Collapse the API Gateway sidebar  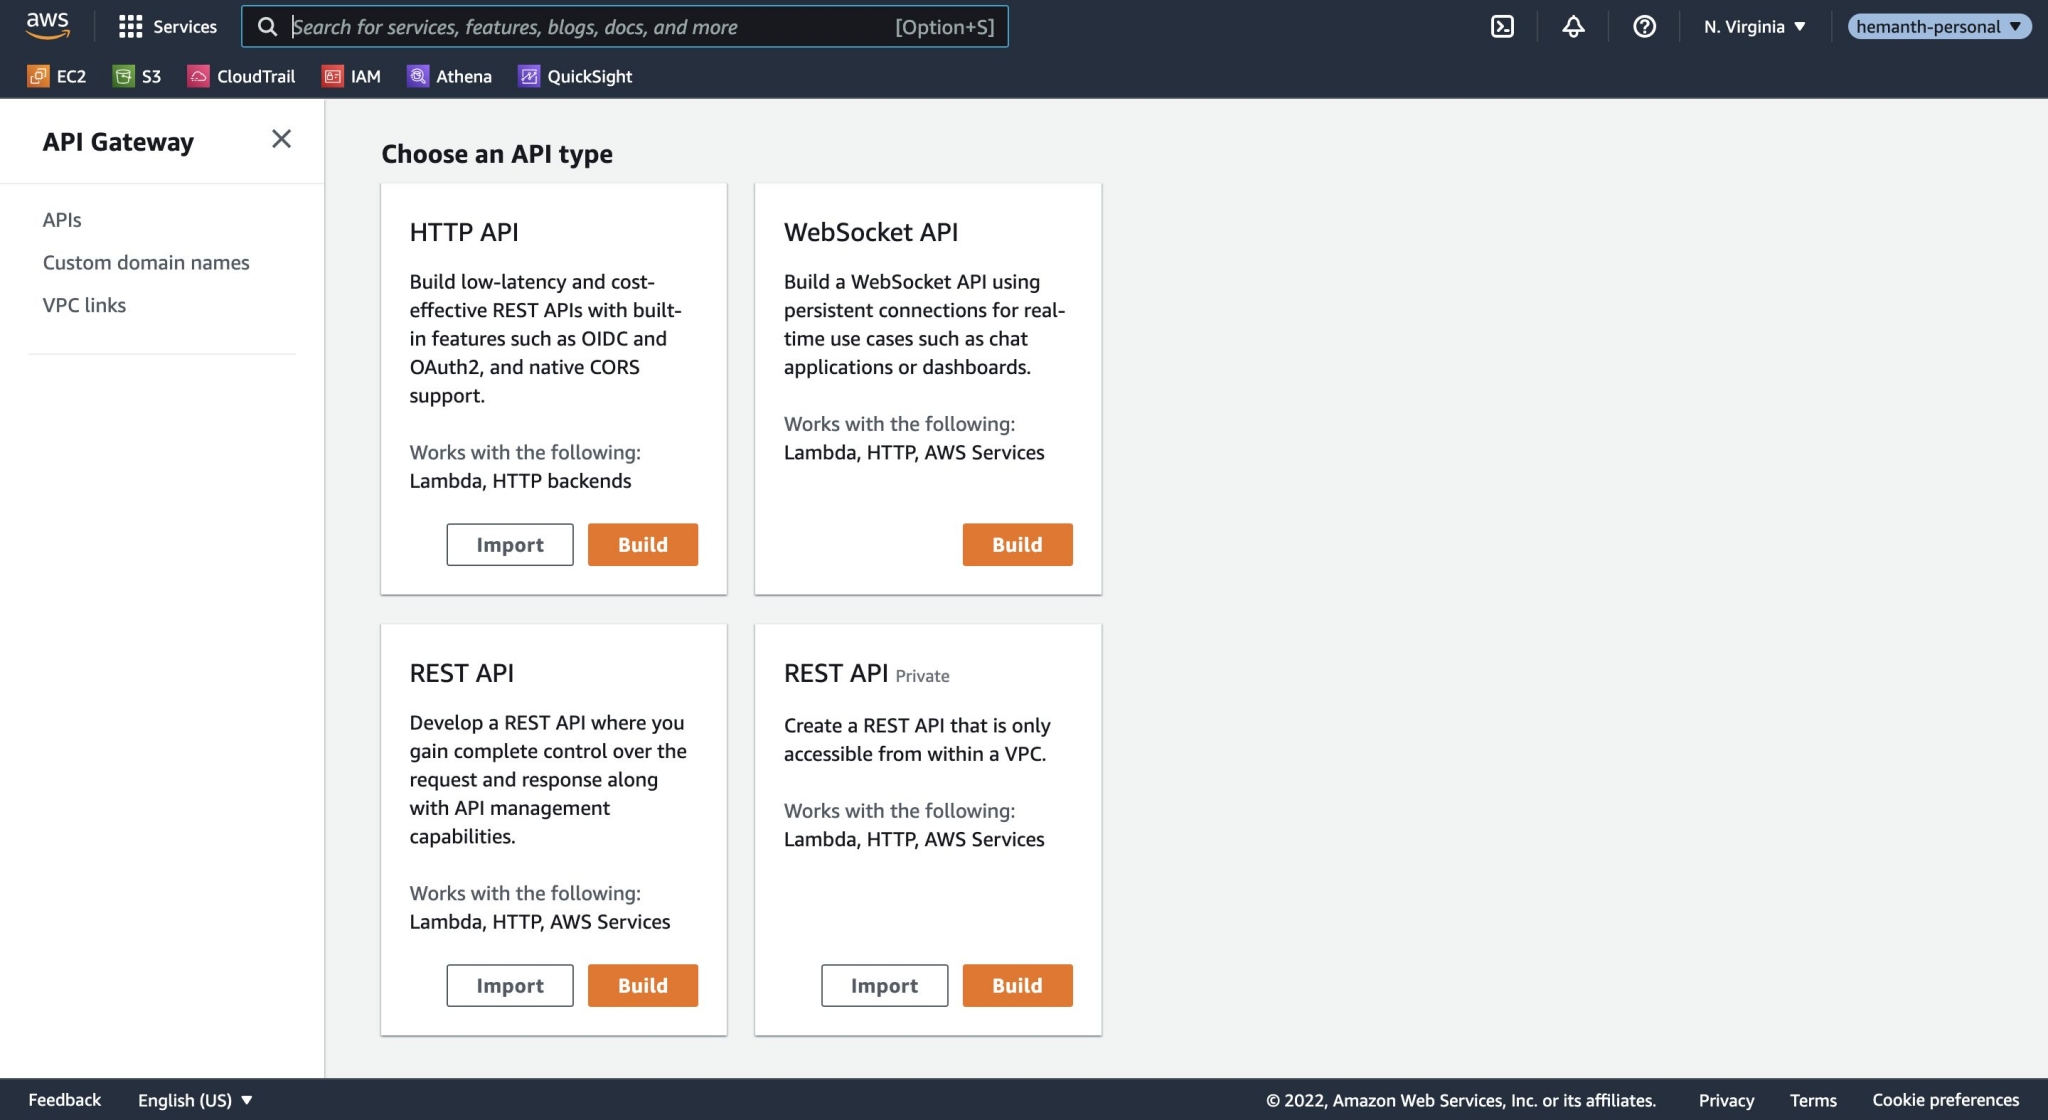point(281,139)
